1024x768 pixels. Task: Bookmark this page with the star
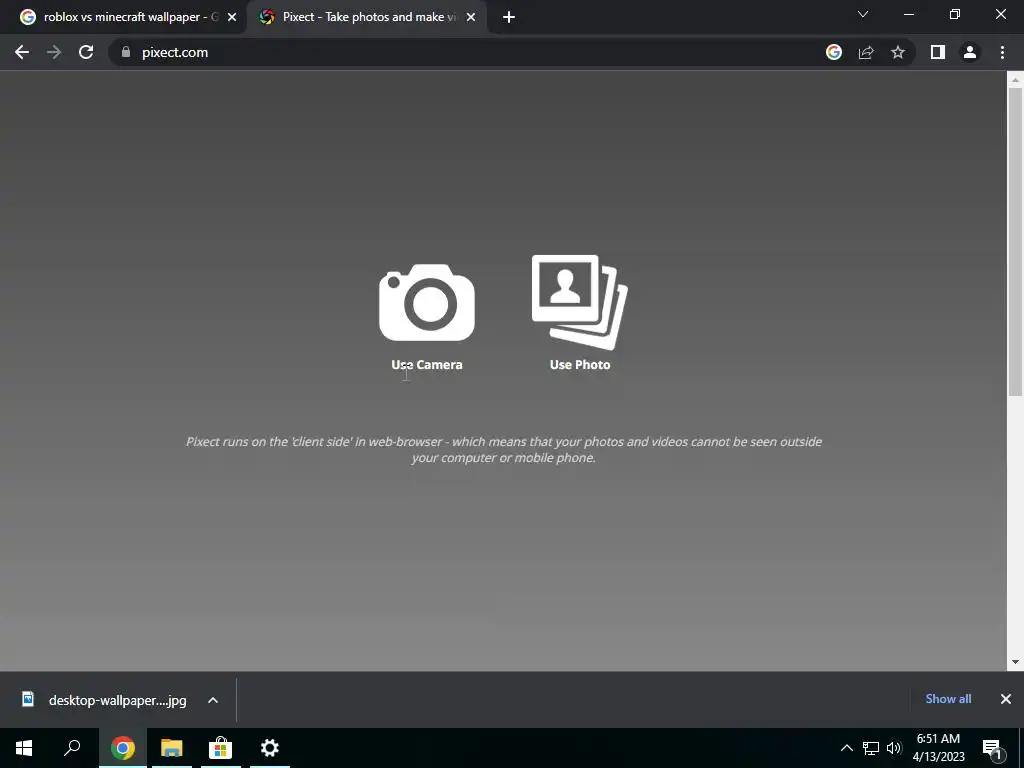898,52
